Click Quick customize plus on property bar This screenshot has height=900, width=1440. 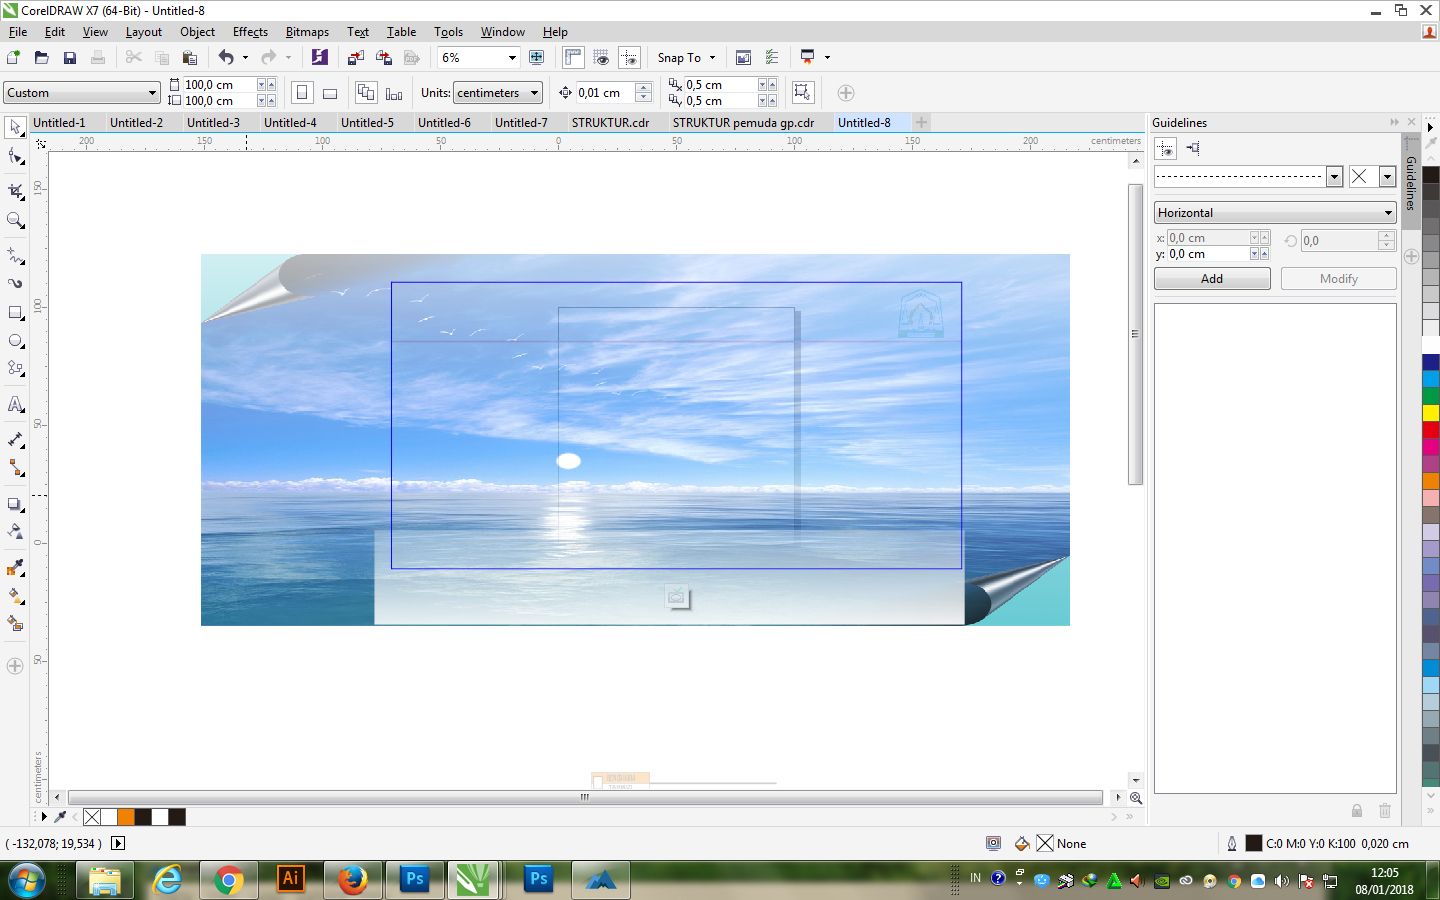click(x=846, y=93)
